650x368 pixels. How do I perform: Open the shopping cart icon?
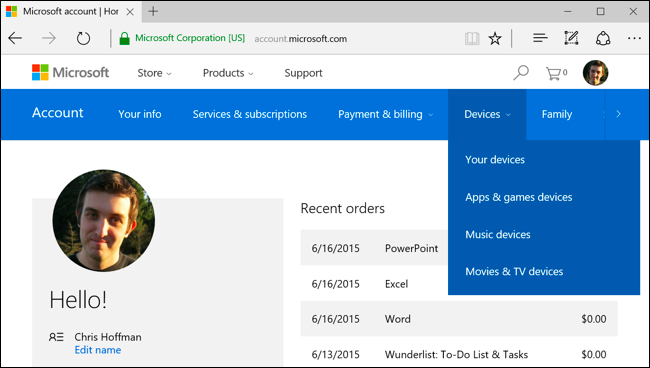(x=556, y=73)
